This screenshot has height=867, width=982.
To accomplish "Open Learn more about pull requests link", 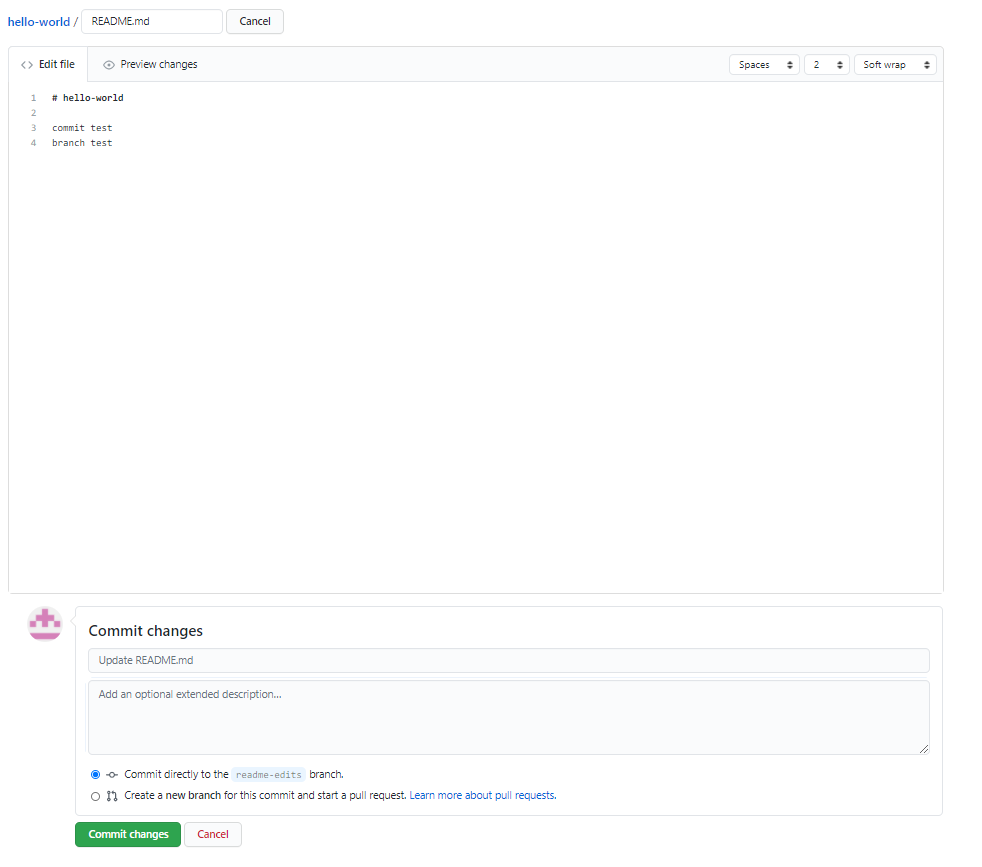I will click(x=483, y=796).
